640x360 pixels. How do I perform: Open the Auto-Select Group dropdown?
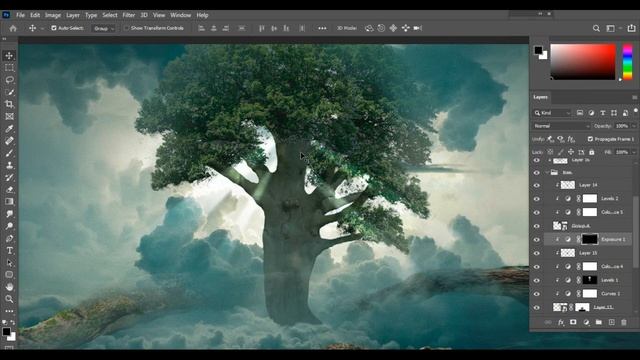[x=104, y=29]
